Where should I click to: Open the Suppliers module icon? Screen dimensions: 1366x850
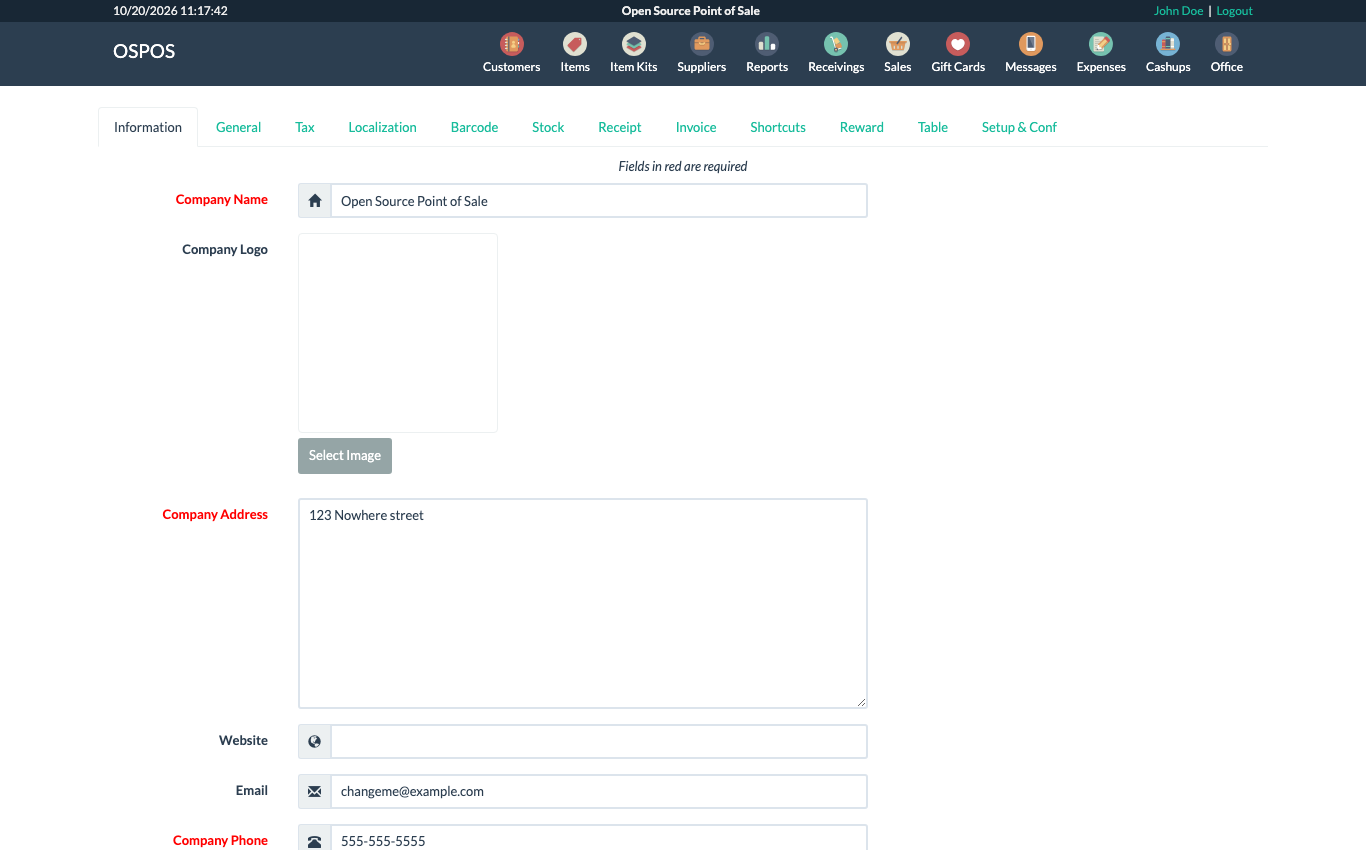pyautogui.click(x=701, y=44)
